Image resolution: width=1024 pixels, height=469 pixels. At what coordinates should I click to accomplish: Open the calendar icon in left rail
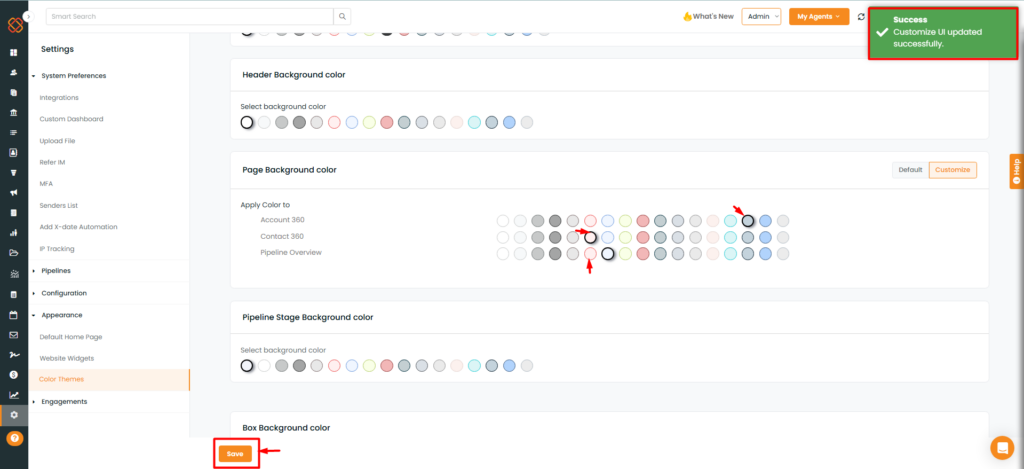coord(14,315)
